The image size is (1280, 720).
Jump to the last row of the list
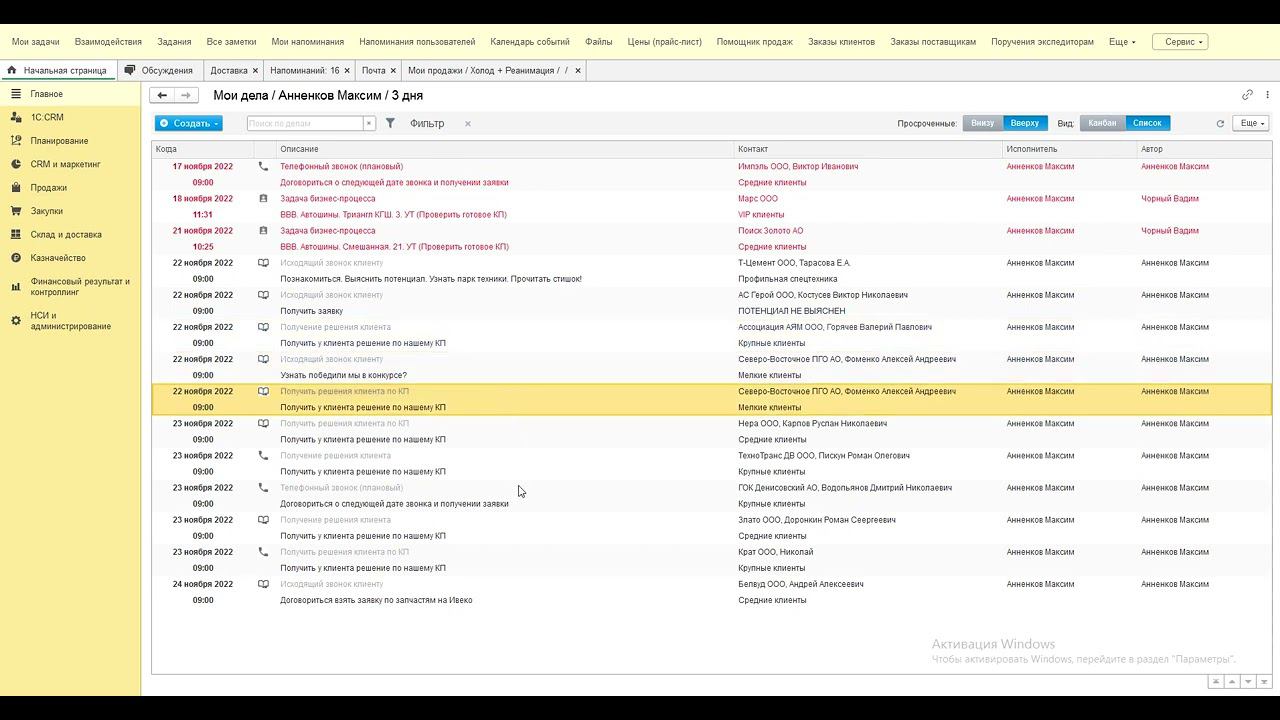pos(1264,681)
